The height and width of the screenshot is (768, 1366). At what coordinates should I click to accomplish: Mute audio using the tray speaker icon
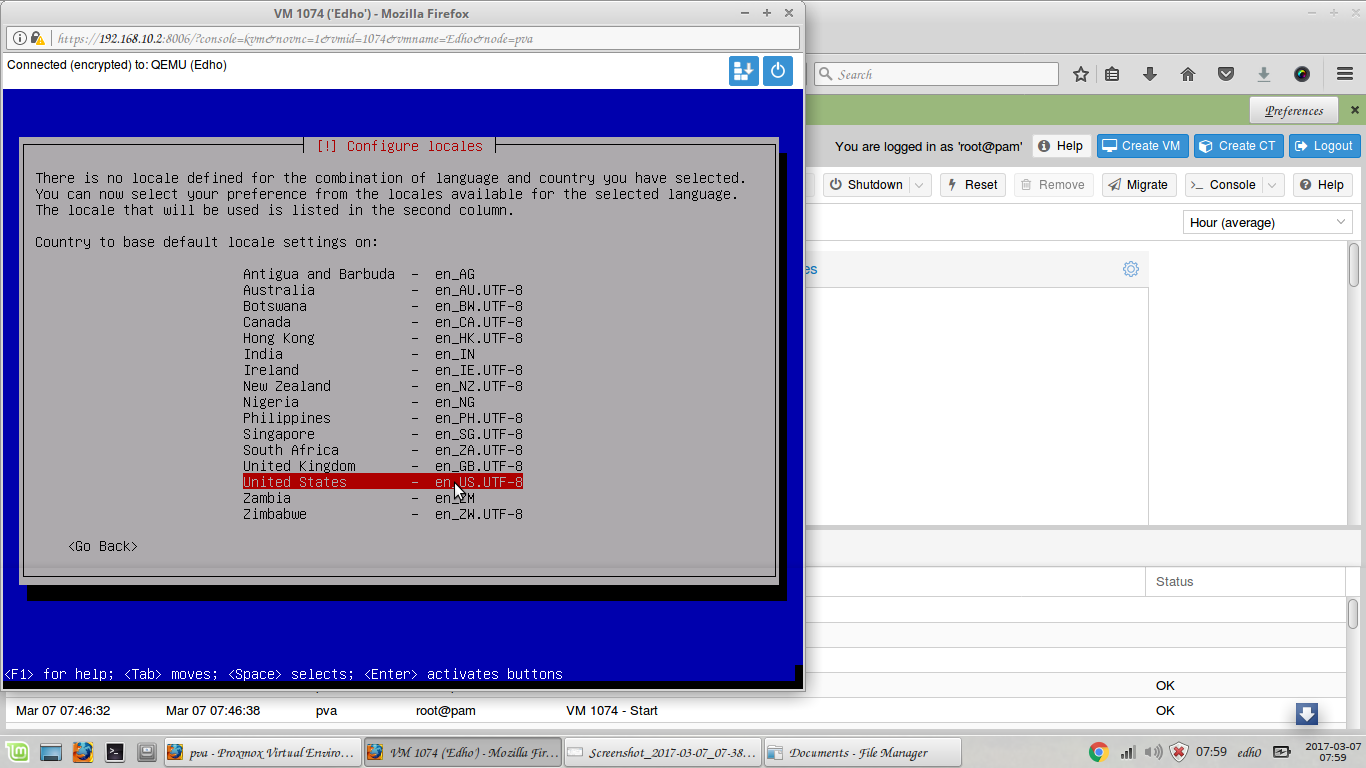point(1152,751)
